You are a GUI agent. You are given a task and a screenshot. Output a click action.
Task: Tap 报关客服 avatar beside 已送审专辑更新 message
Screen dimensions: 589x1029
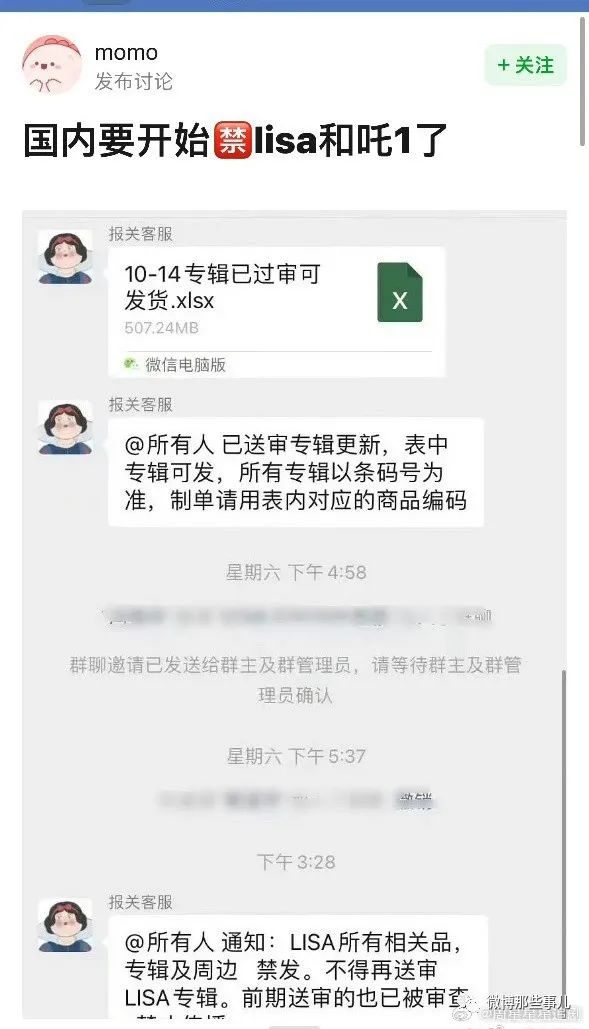(x=65, y=428)
